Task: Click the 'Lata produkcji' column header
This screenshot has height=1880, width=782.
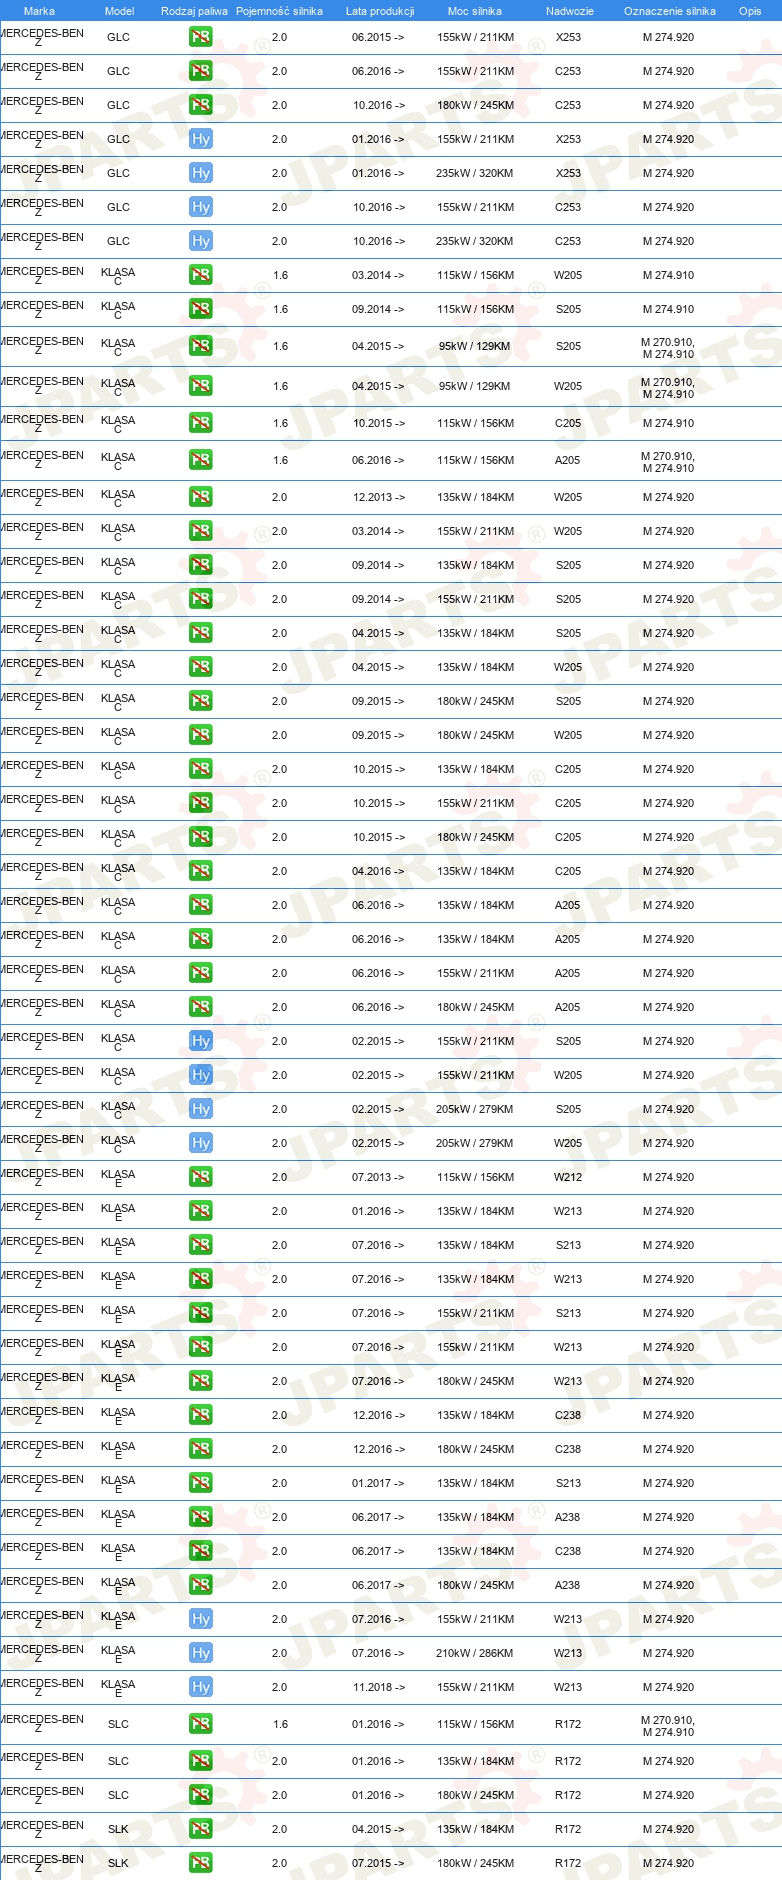Action: tap(380, 11)
